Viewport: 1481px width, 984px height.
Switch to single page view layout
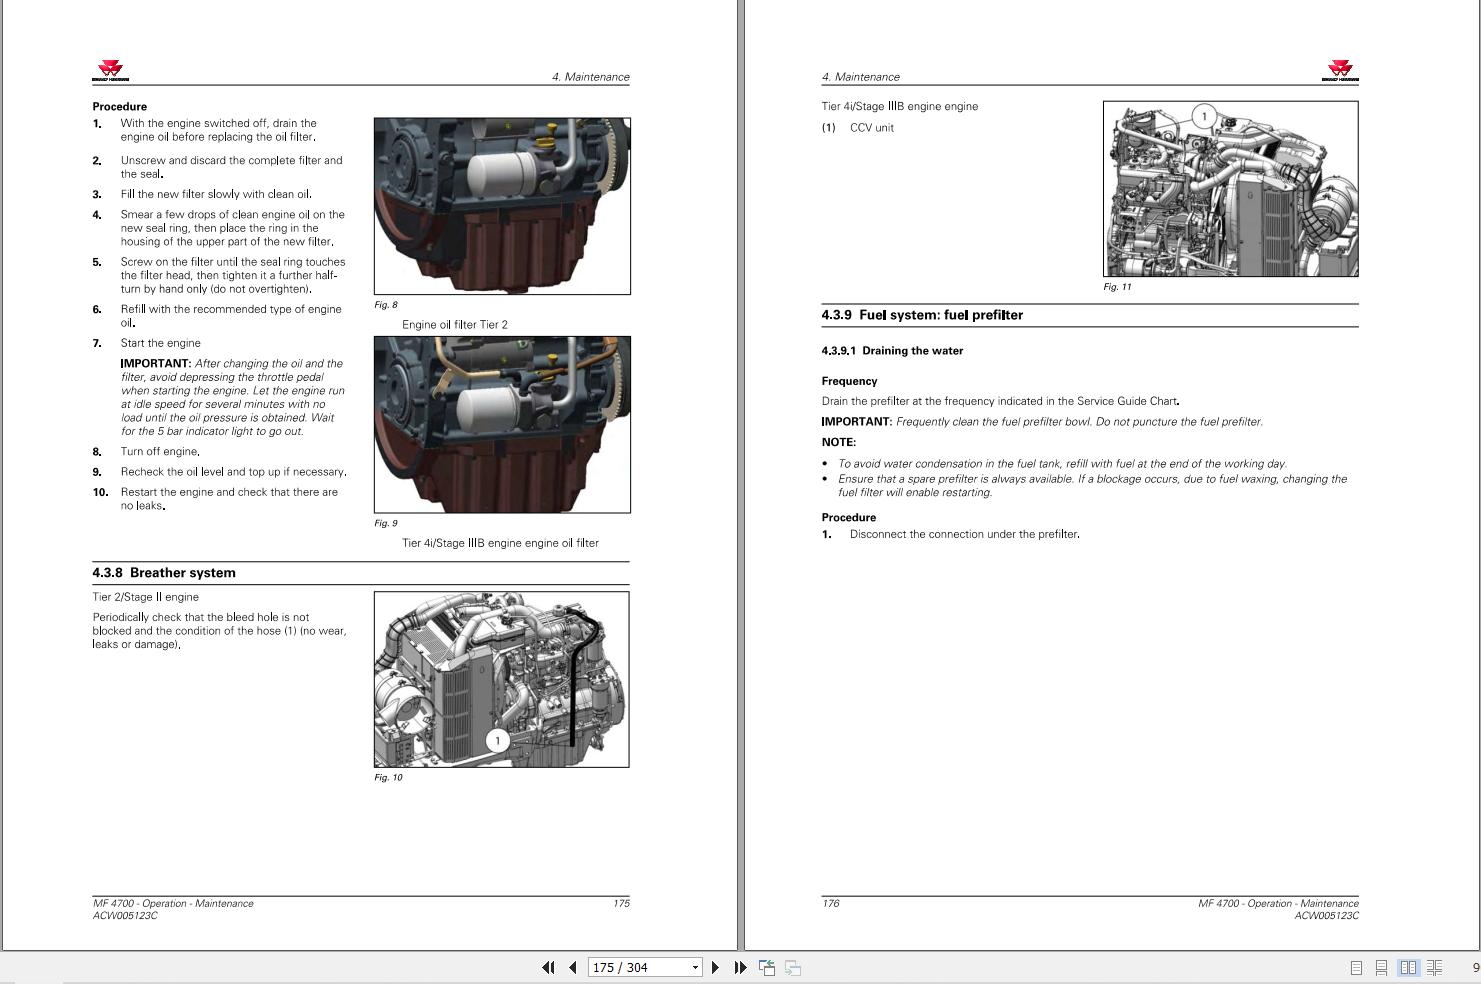[1356, 968]
